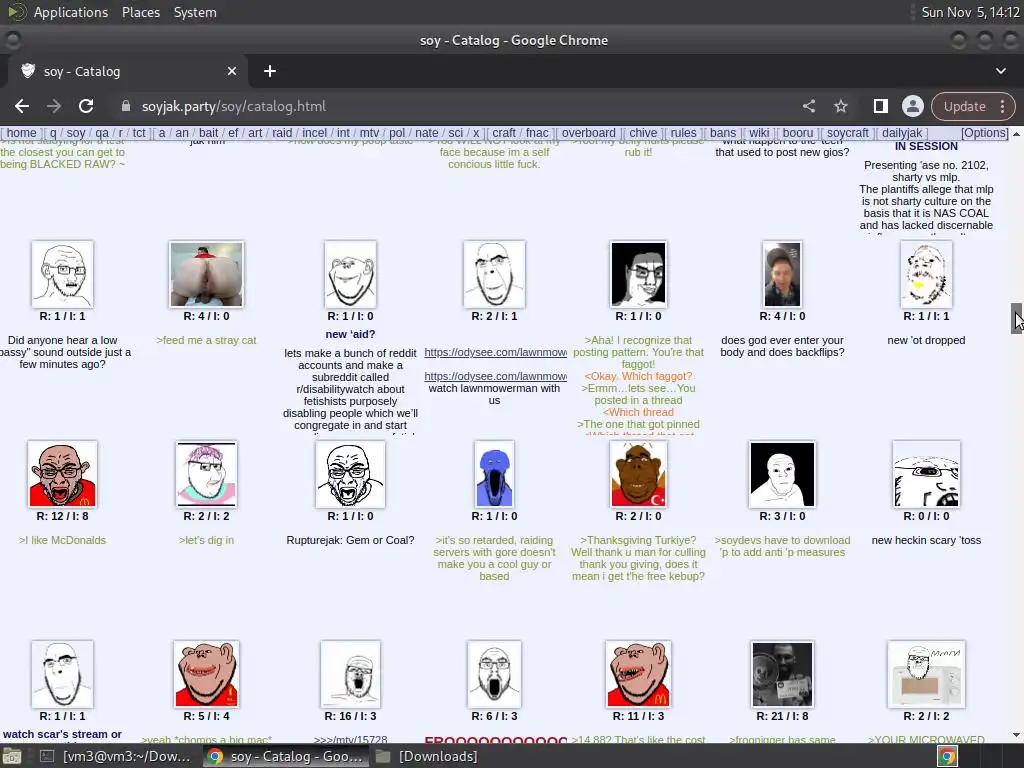Click the vertical scrollbar thumb
Screen dimensions: 1024x768
tap(1017, 319)
